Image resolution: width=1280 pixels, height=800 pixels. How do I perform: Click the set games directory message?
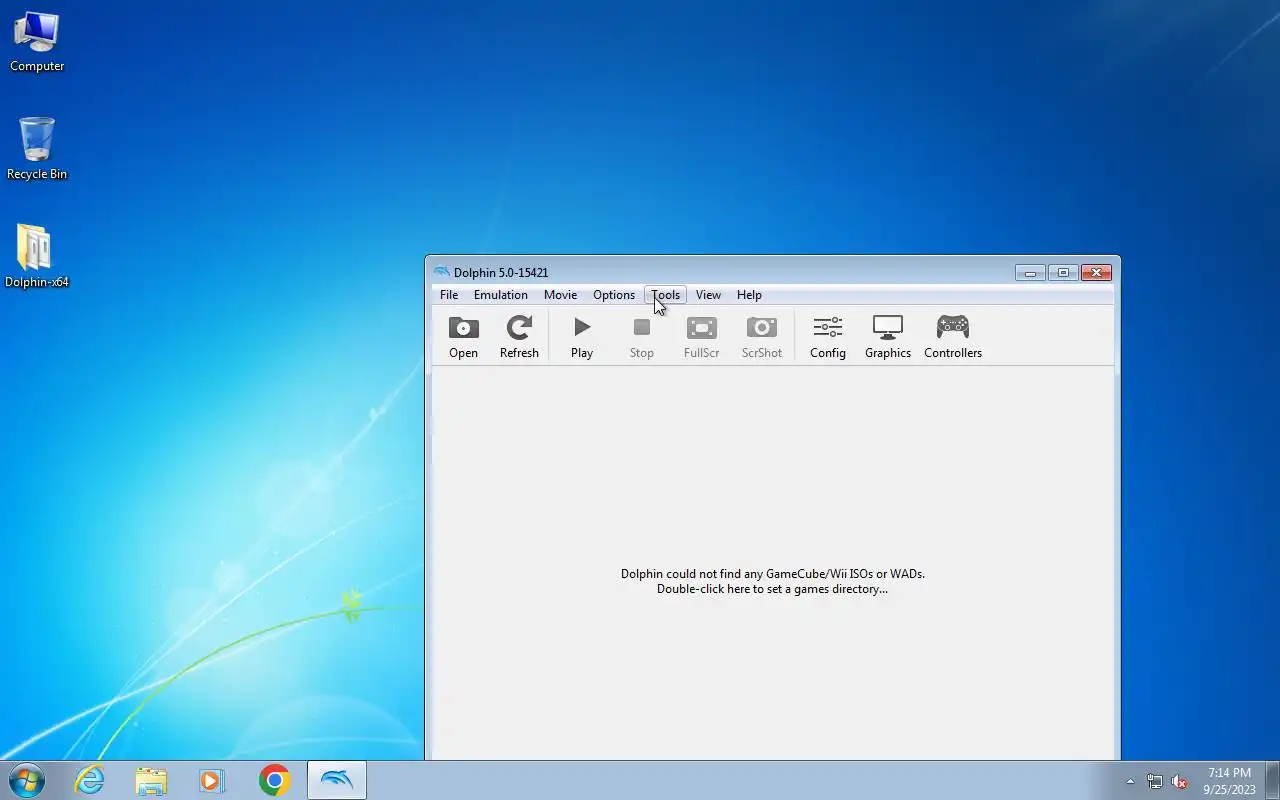772,581
